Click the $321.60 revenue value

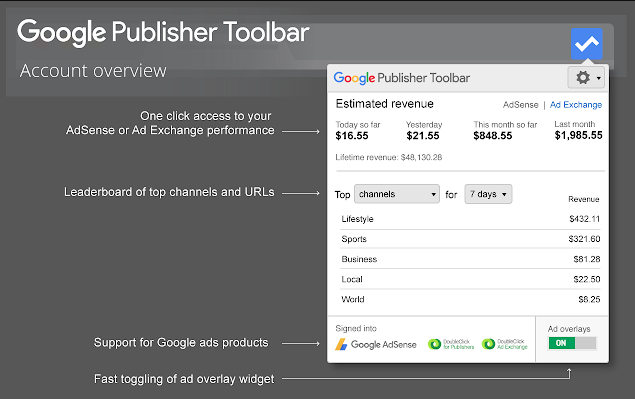[x=584, y=239]
